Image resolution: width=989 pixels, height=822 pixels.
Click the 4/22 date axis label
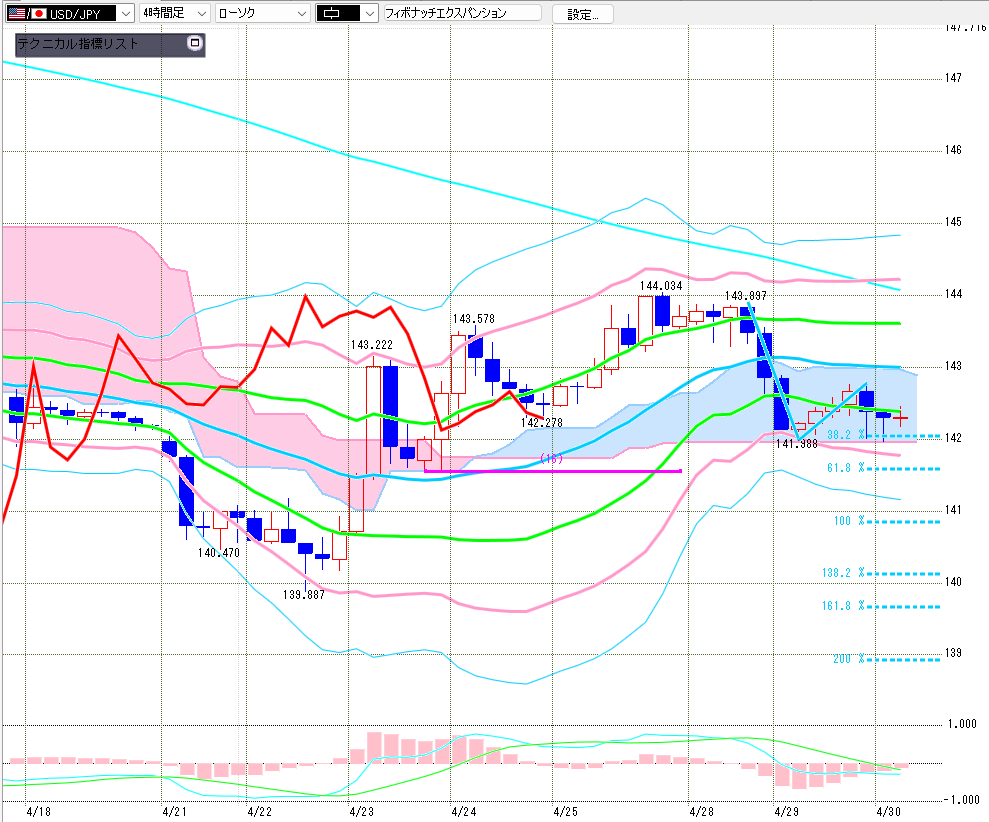coord(259,811)
